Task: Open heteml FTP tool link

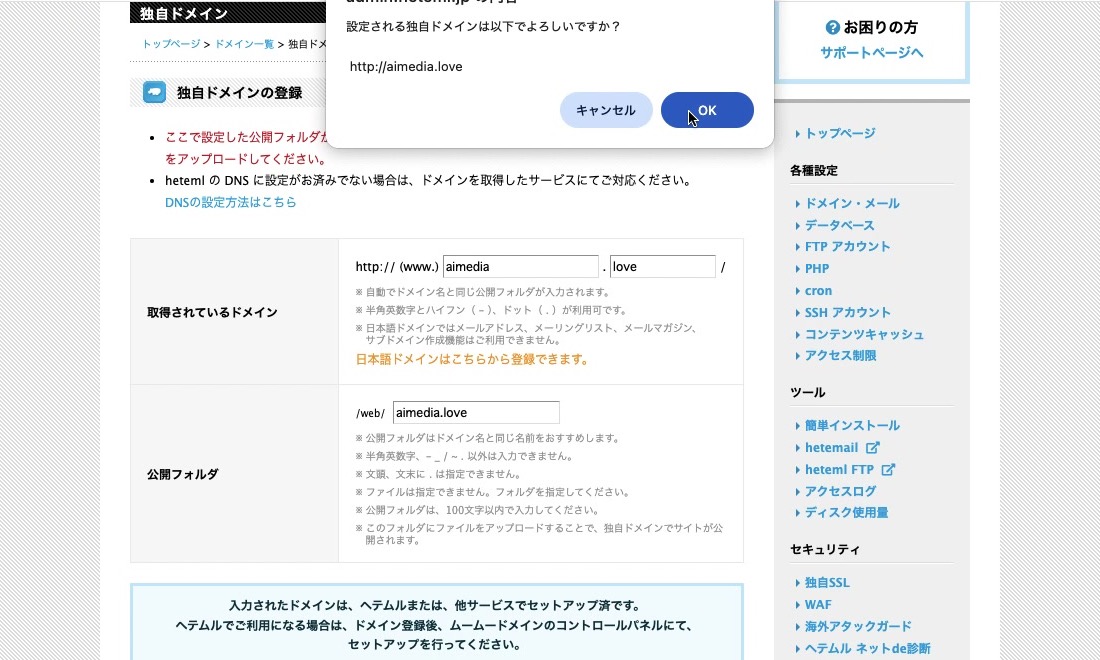Action: click(839, 469)
